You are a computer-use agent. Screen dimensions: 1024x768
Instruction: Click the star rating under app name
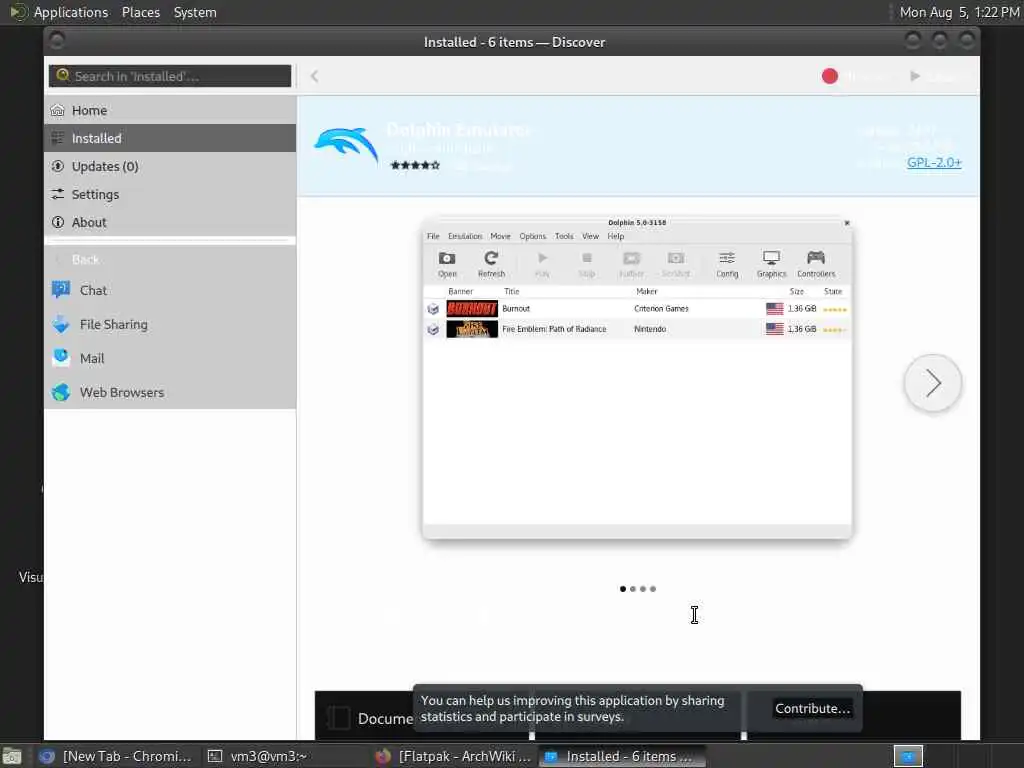415,166
